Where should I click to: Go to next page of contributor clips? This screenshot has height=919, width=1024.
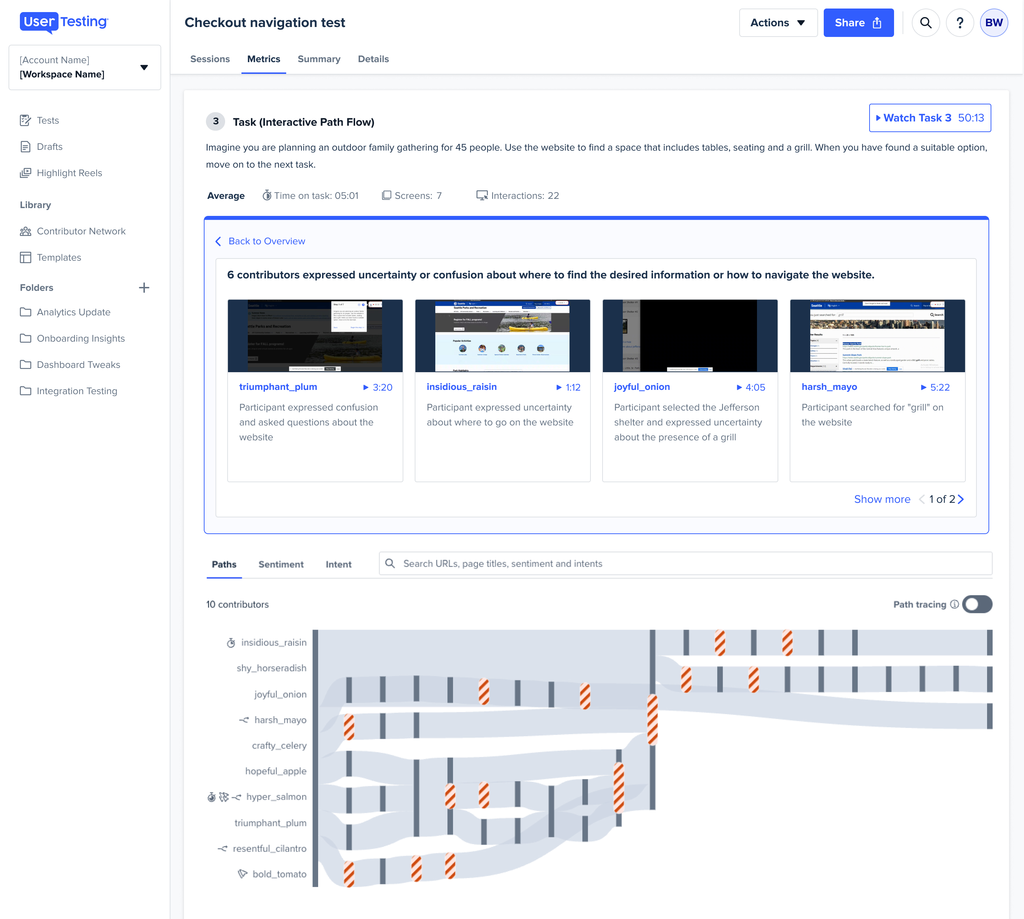click(961, 499)
